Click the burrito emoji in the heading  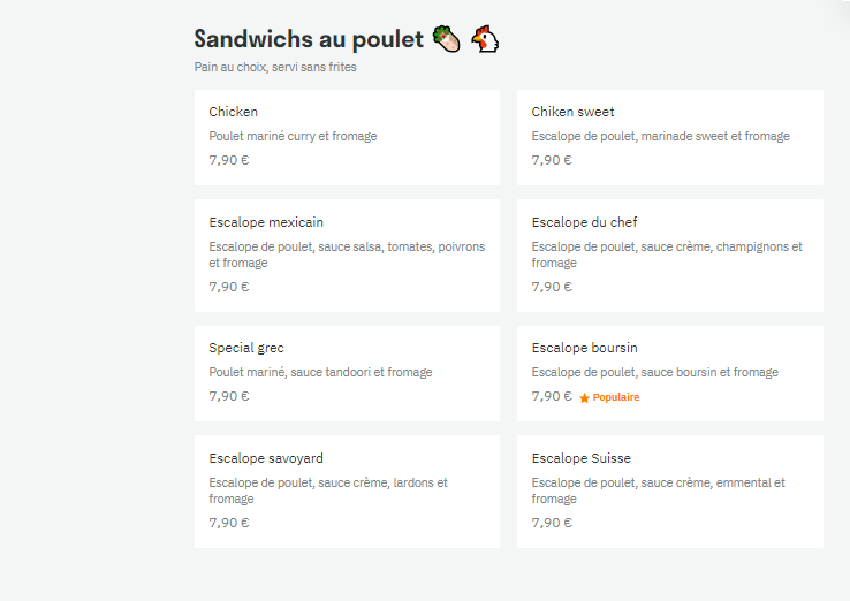(x=446, y=39)
